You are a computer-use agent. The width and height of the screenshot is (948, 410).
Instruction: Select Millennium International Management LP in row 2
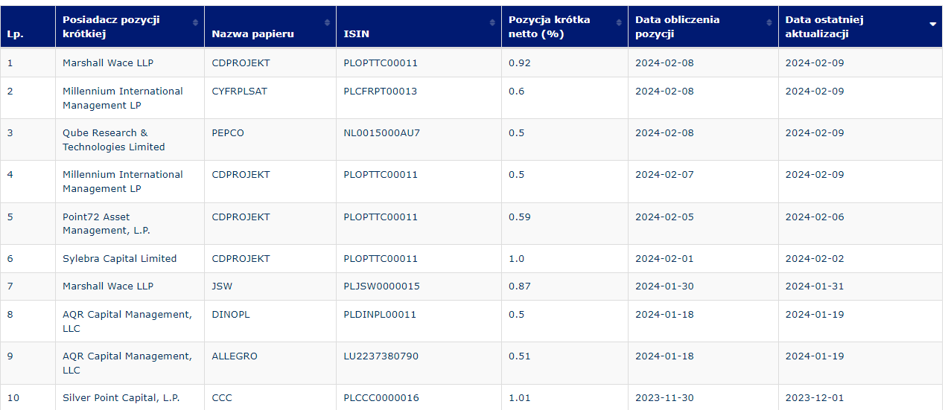pos(123,98)
